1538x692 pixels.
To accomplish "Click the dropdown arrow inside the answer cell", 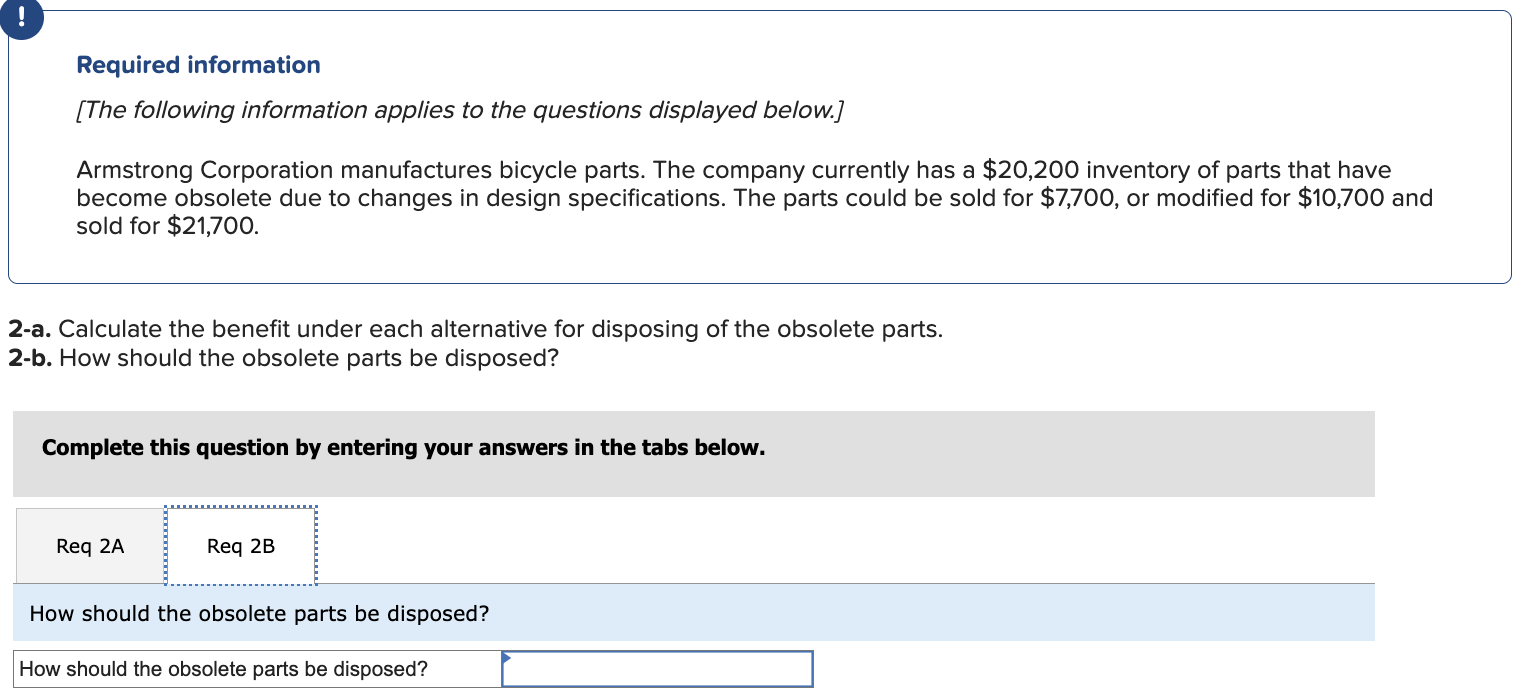I will click(510, 660).
